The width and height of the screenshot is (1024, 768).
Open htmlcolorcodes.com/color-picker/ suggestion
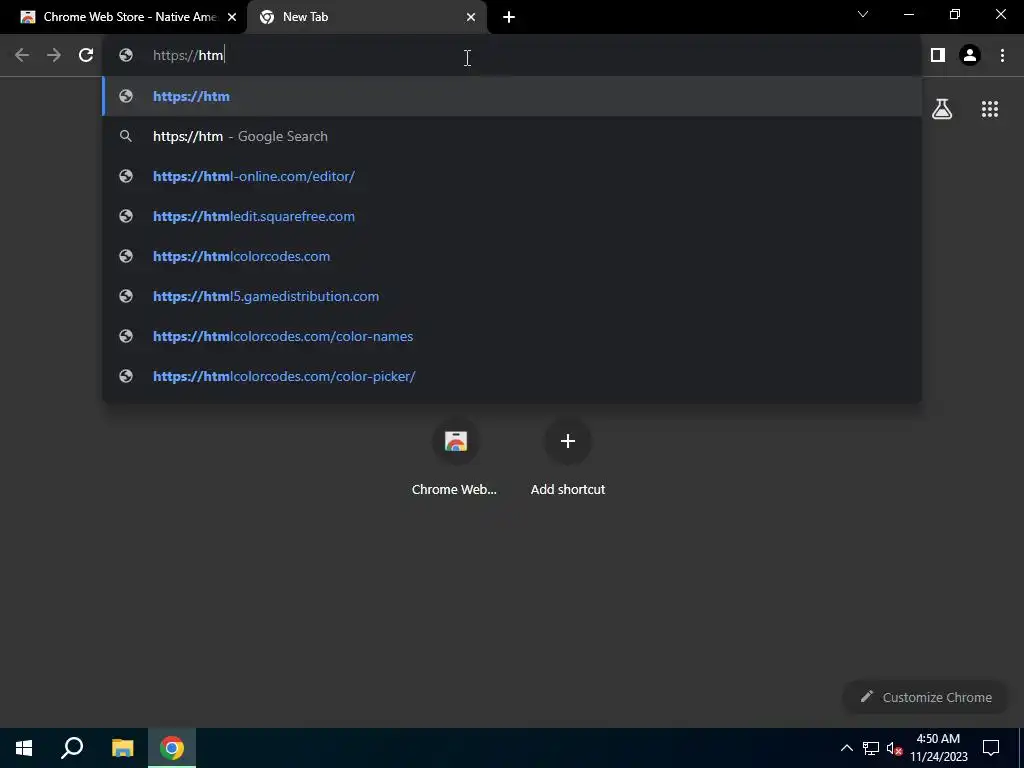512,376
